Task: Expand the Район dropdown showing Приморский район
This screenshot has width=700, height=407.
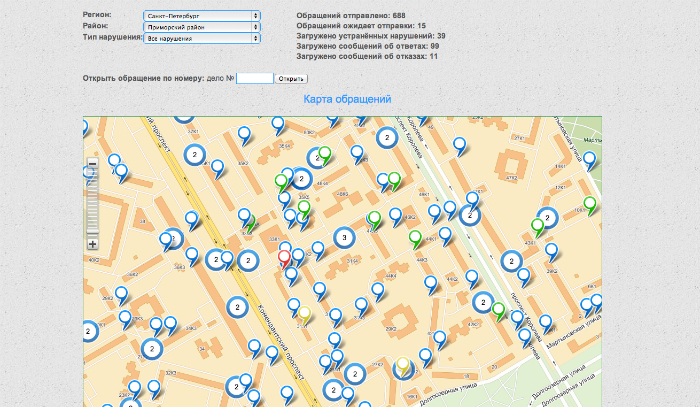Action: coord(202,27)
